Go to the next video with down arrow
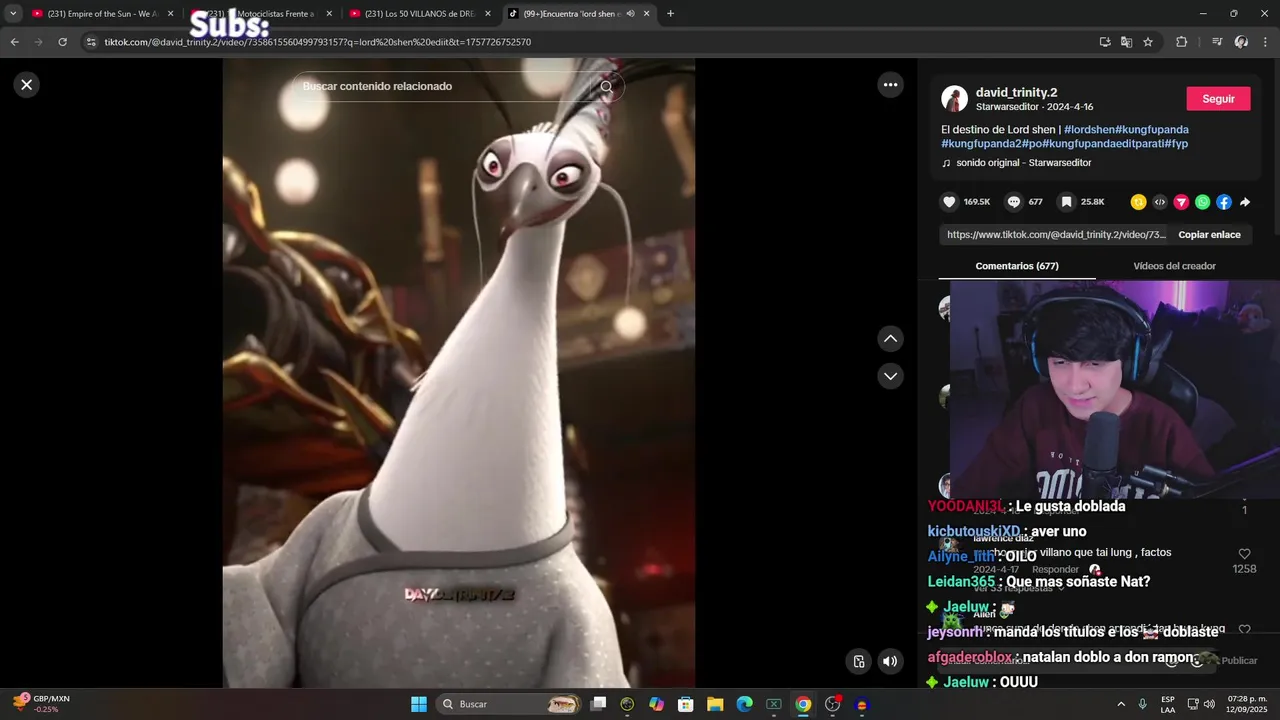Viewport: 1280px width, 720px height. pos(890,376)
